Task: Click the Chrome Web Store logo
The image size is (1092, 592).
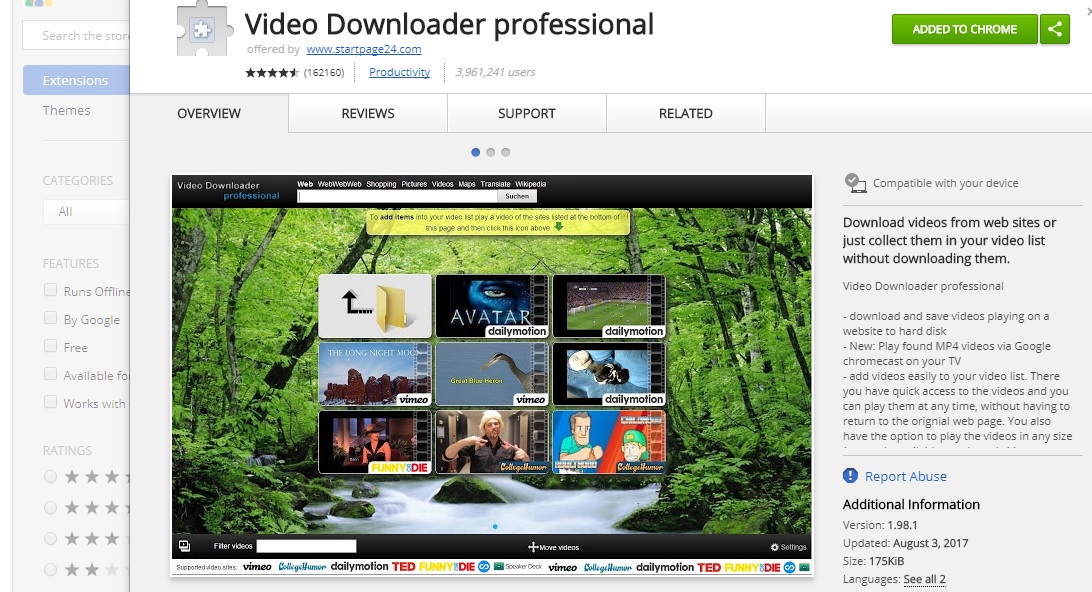Action: tap(38, 3)
